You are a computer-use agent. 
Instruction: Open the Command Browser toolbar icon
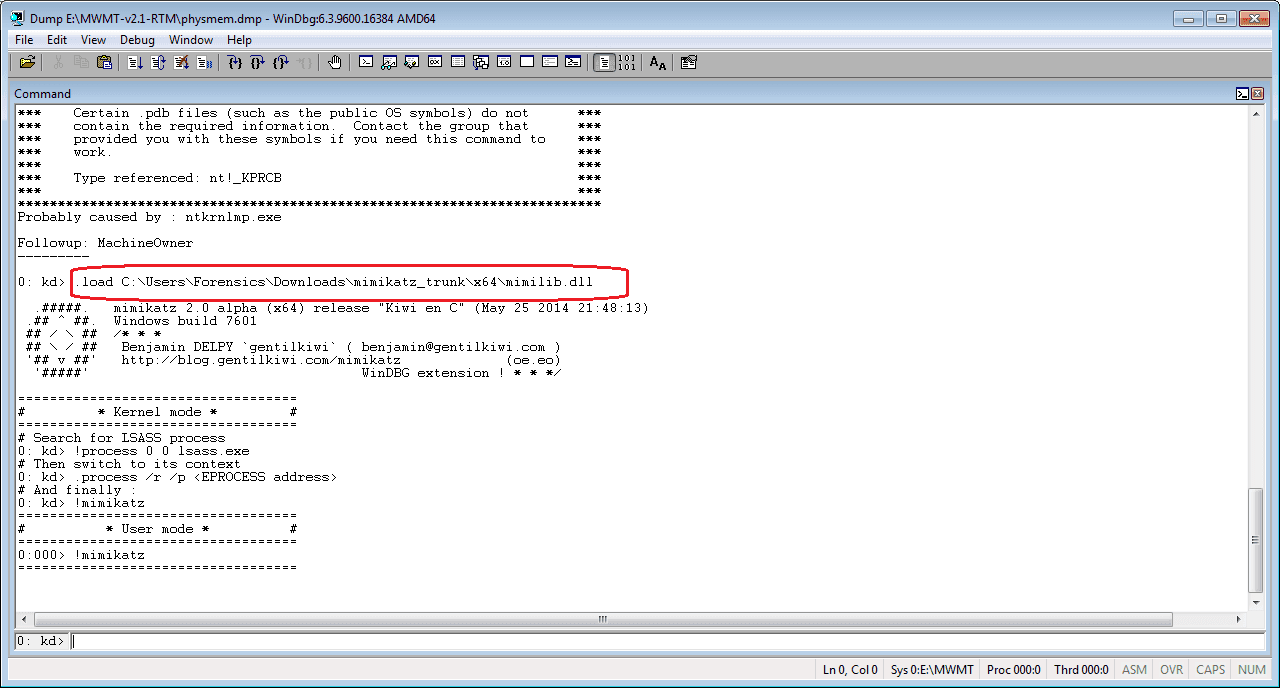point(573,62)
